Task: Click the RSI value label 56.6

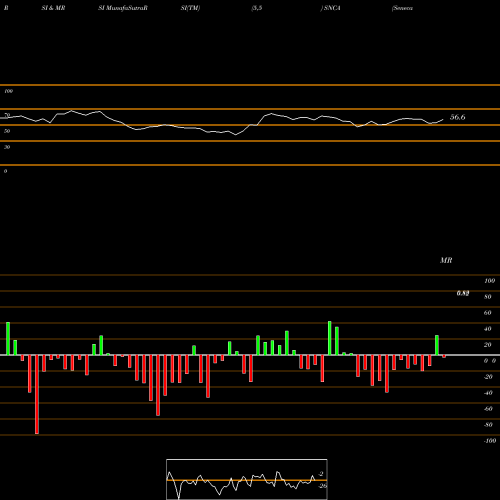Action: [457, 117]
